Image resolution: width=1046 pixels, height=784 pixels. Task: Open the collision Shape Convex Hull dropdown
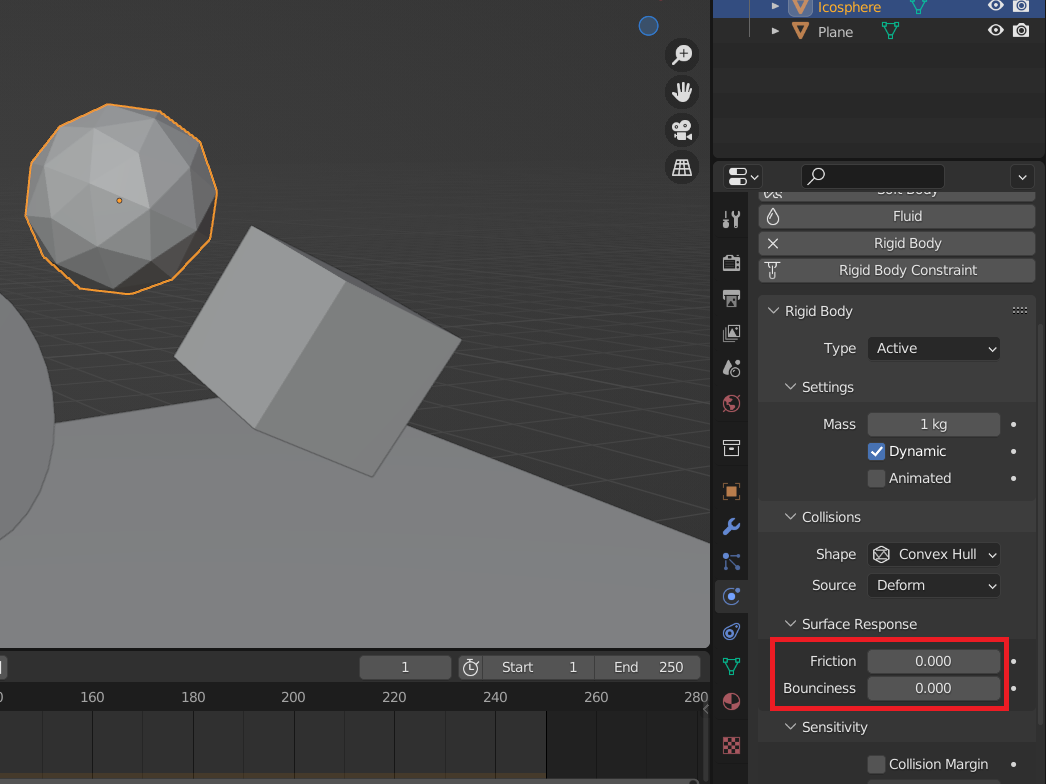tap(934, 554)
